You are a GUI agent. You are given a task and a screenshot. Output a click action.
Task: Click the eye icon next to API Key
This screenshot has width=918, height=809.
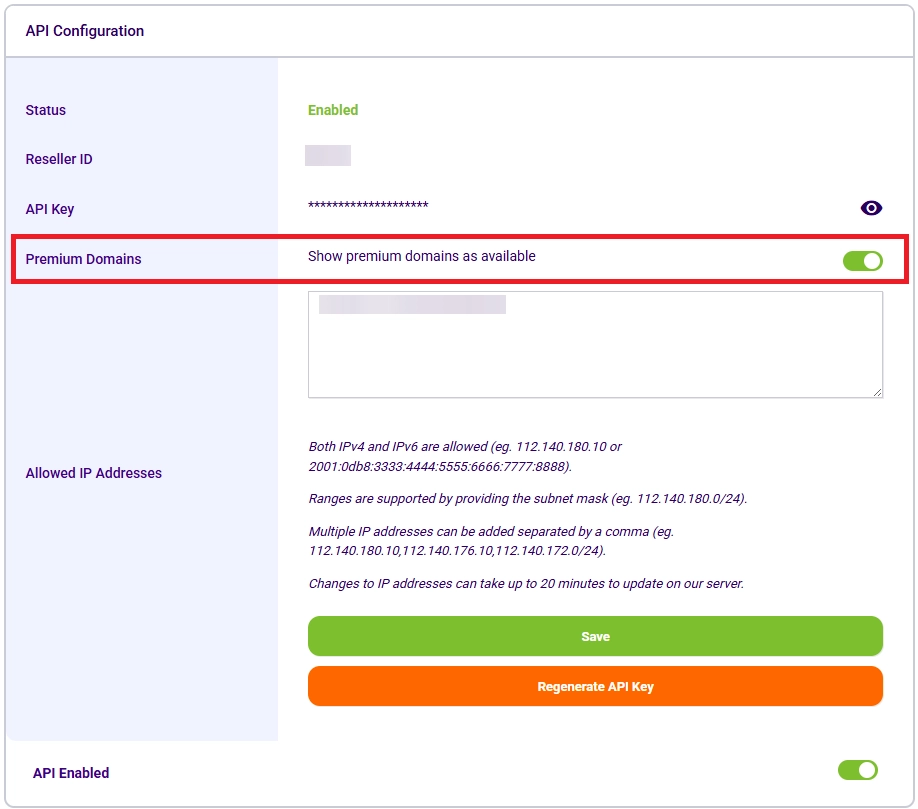(871, 207)
